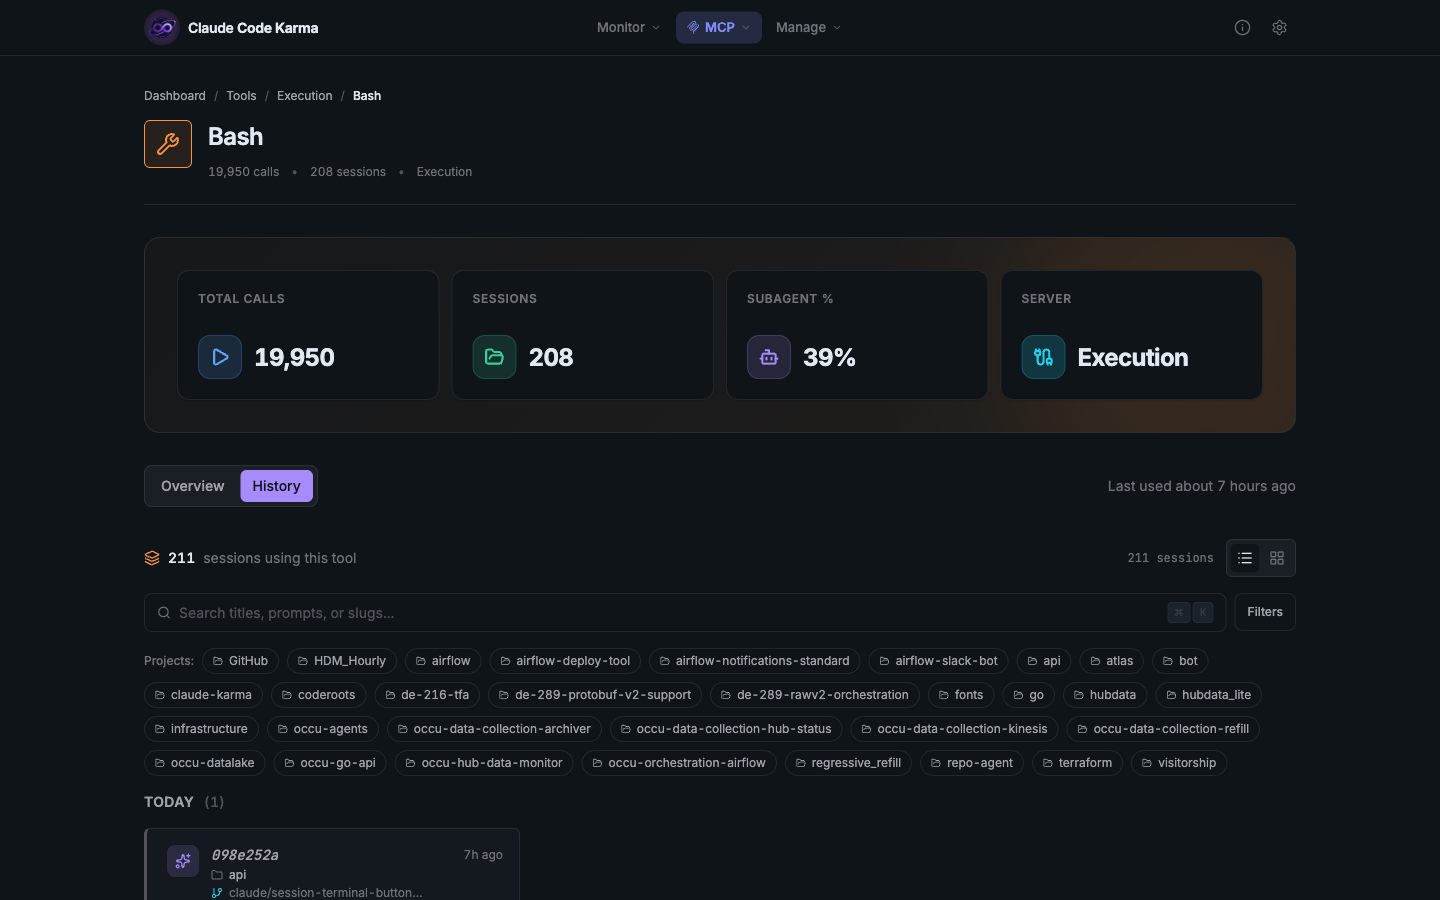
Task: Click the Subagent robot icon
Action: point(769,357)
